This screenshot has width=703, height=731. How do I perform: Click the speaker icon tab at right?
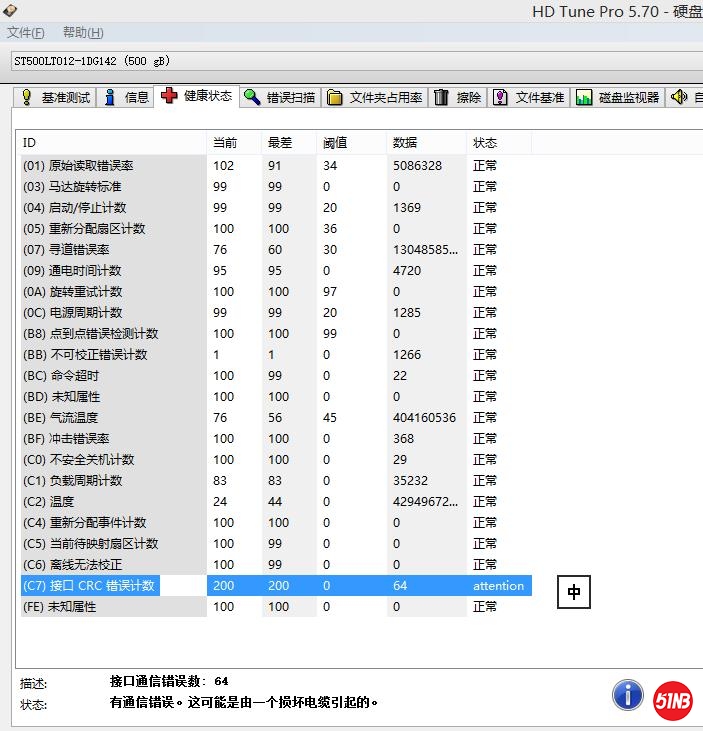pyautogui.click(x=680, y=97)
